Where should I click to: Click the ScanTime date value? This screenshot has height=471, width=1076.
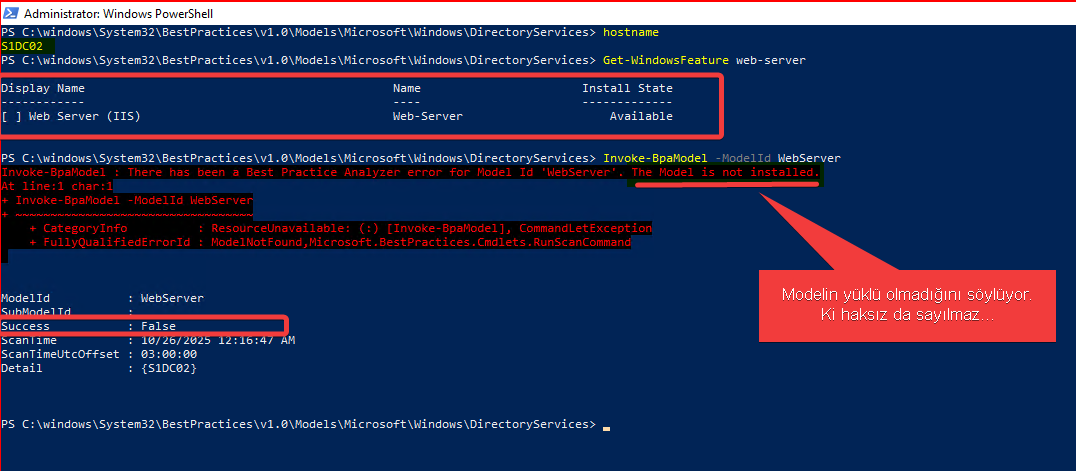click(217, 340)
